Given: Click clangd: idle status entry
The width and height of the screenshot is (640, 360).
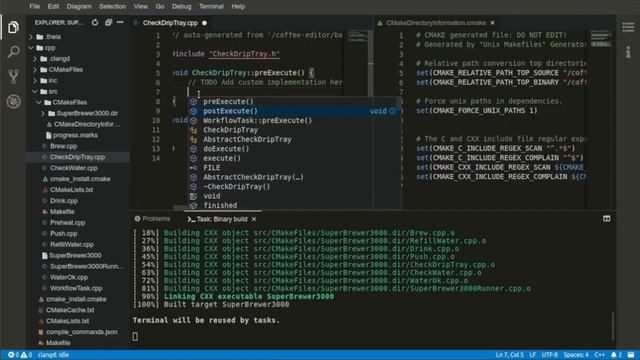Looking at the screenshot, I should 53,355.
